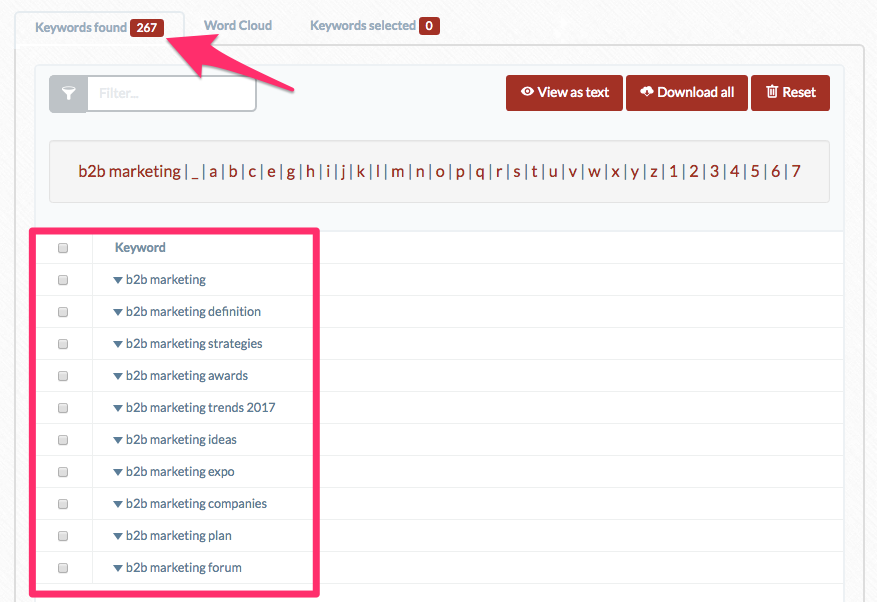This screenshot has width=877, height=602.
Task: Click the funnel filter icon
Action: (x=68, y=93)
